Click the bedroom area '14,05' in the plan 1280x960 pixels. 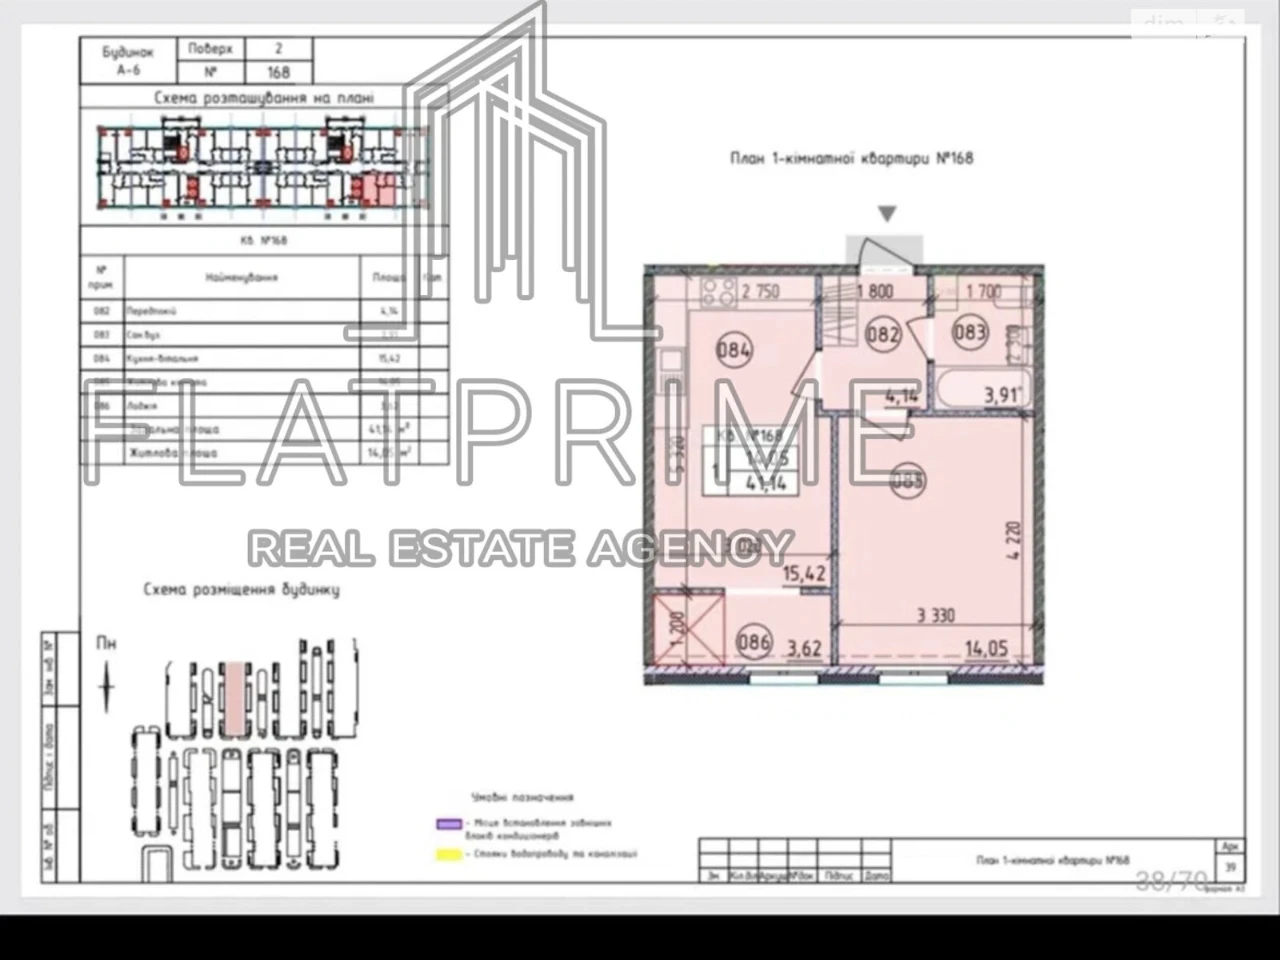[x=986, y=648]
